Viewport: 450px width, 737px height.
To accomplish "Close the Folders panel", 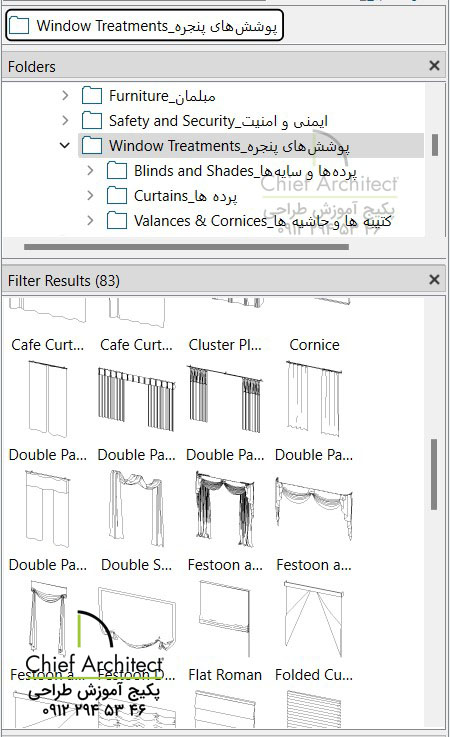I will [x=434, y=66].
